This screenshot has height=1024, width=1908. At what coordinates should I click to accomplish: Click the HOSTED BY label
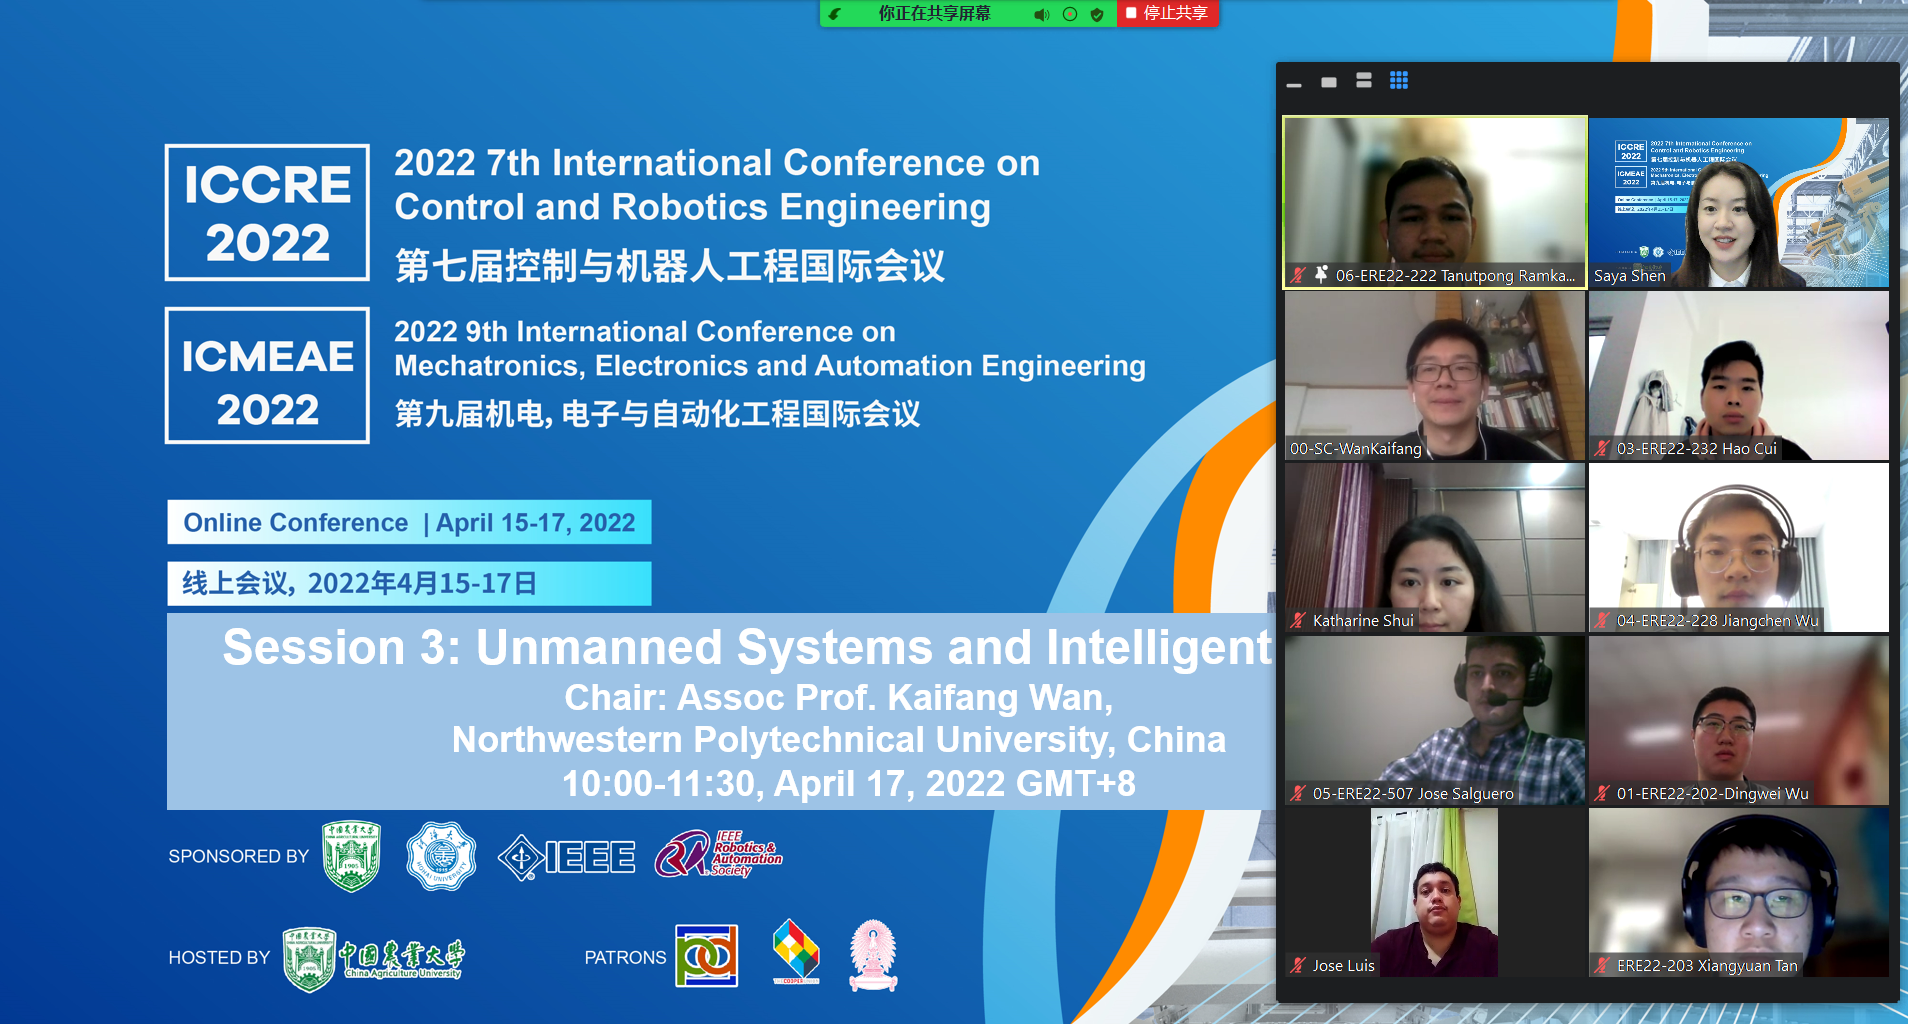point(219,957)
